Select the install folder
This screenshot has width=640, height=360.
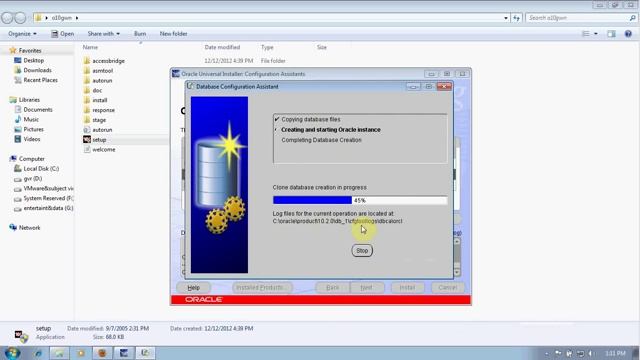tap(100, 100)
